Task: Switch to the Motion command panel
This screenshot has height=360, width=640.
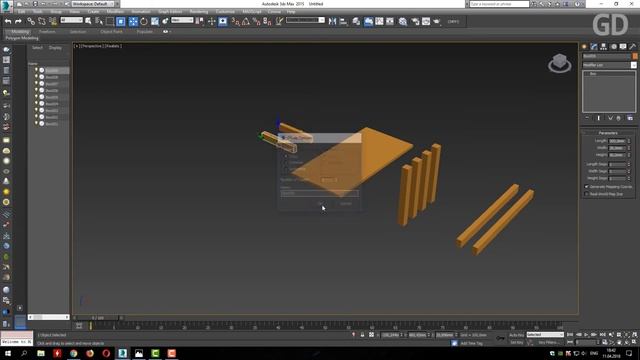Action: 613,47
